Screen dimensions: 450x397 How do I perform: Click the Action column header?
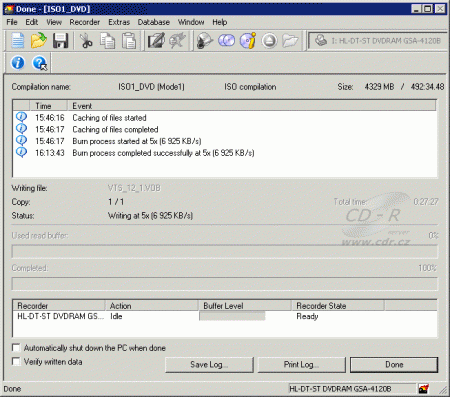tap(152, 306)
